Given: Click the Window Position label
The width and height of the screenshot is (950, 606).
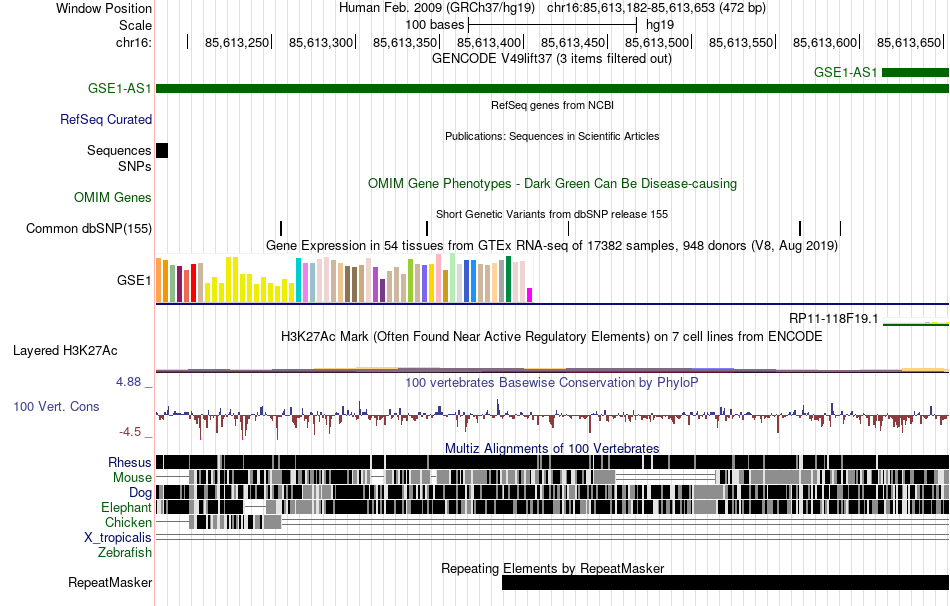Looking at the screenshot, I should click(x=104, y=8).
